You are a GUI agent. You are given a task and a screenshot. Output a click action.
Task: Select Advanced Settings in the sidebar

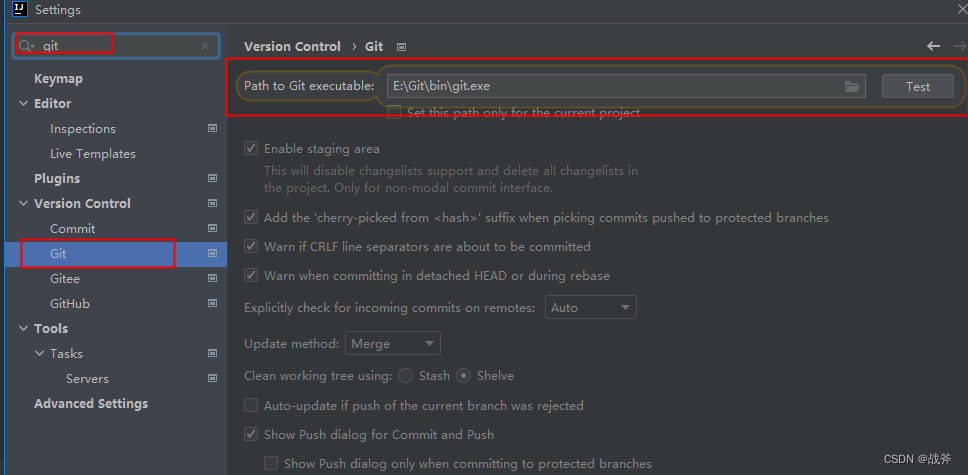91,404
